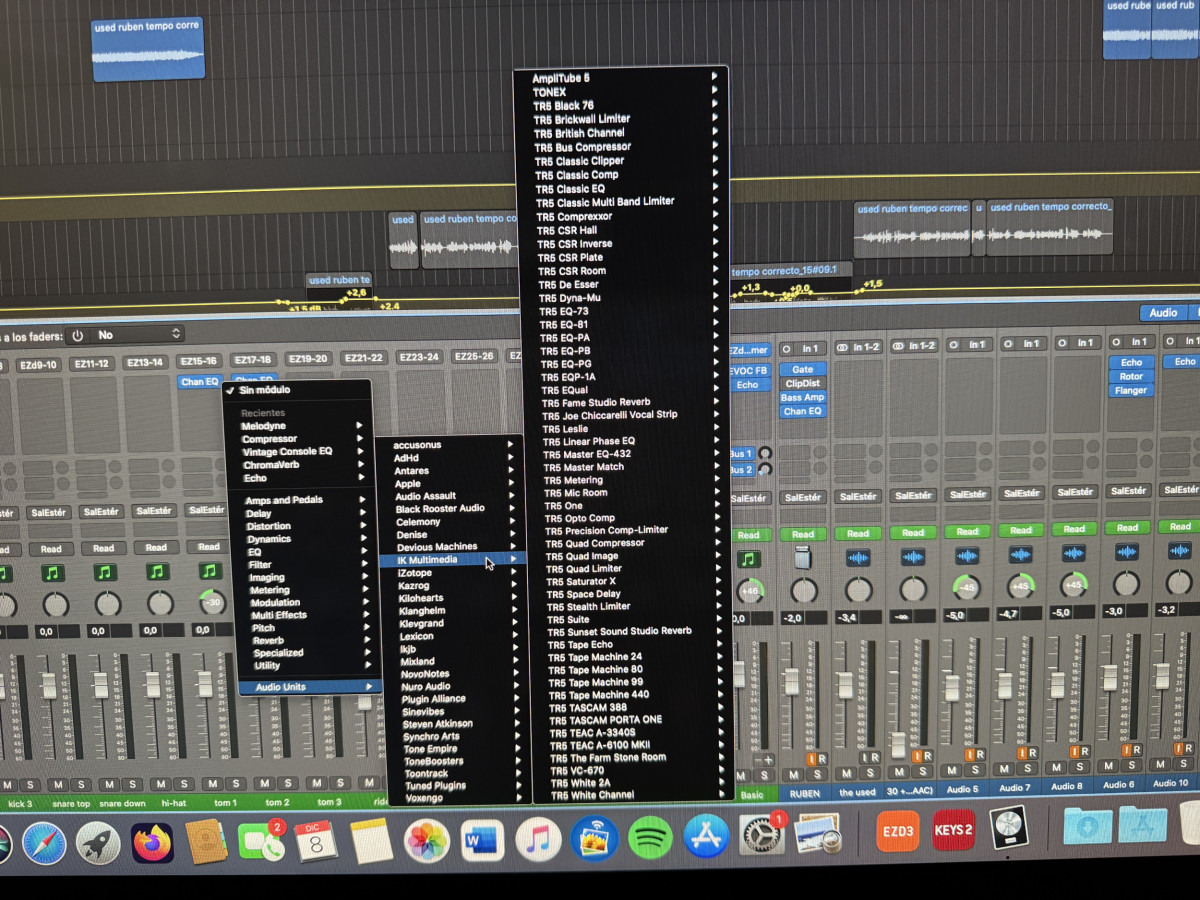Open the KEYS 2 app in the dock
Screen dimensions: 1200x900
pyautogui.click(x=952, y=830)
